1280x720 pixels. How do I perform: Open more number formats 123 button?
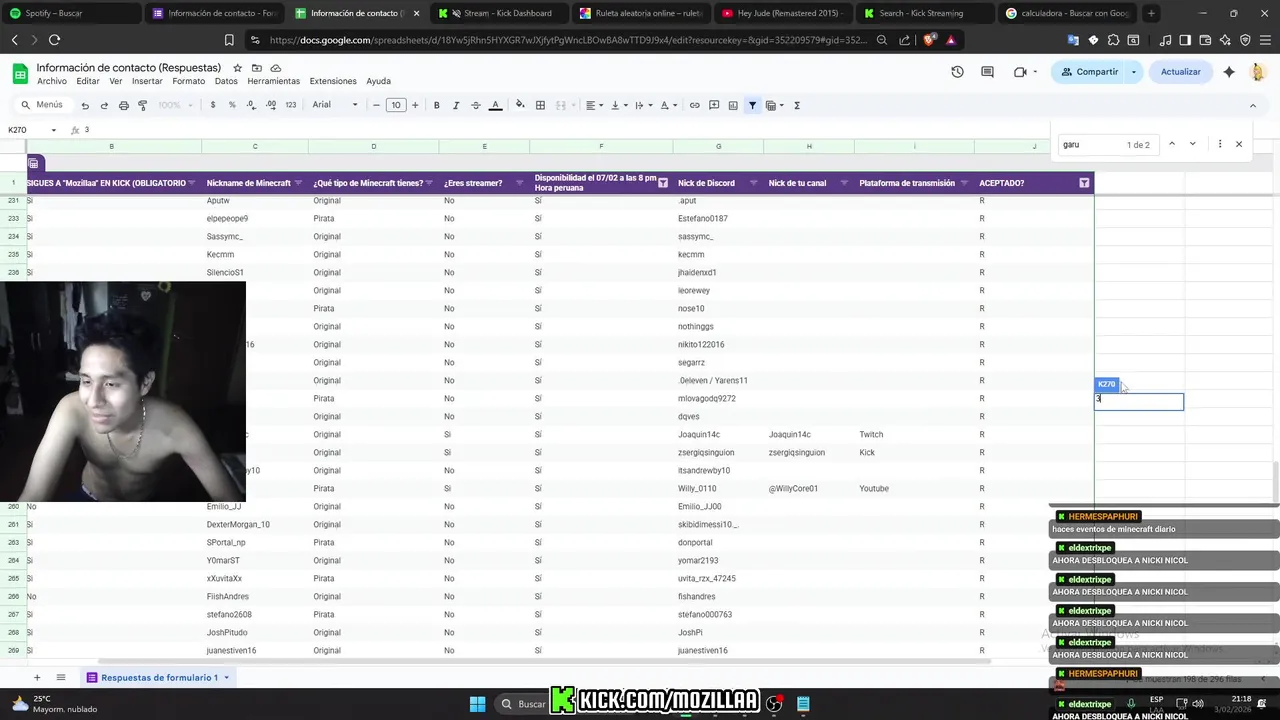[x=291, y=105]
